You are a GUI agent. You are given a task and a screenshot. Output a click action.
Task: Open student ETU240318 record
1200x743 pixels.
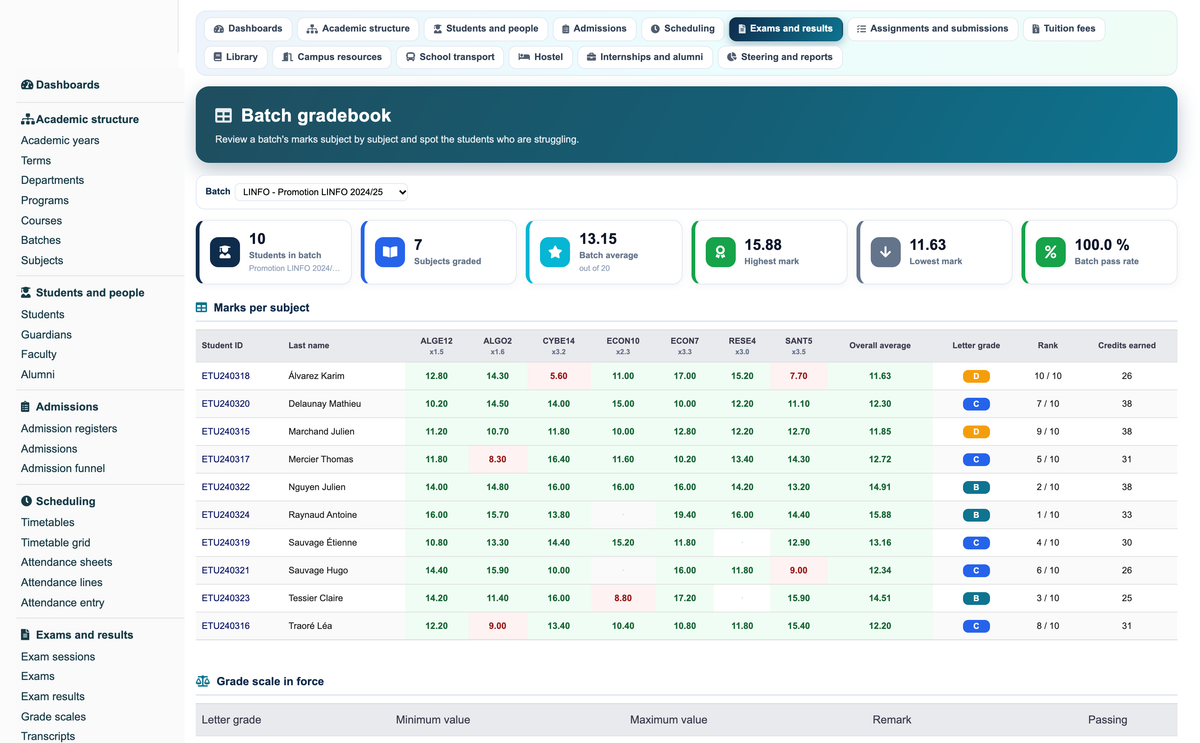[226, 376]
